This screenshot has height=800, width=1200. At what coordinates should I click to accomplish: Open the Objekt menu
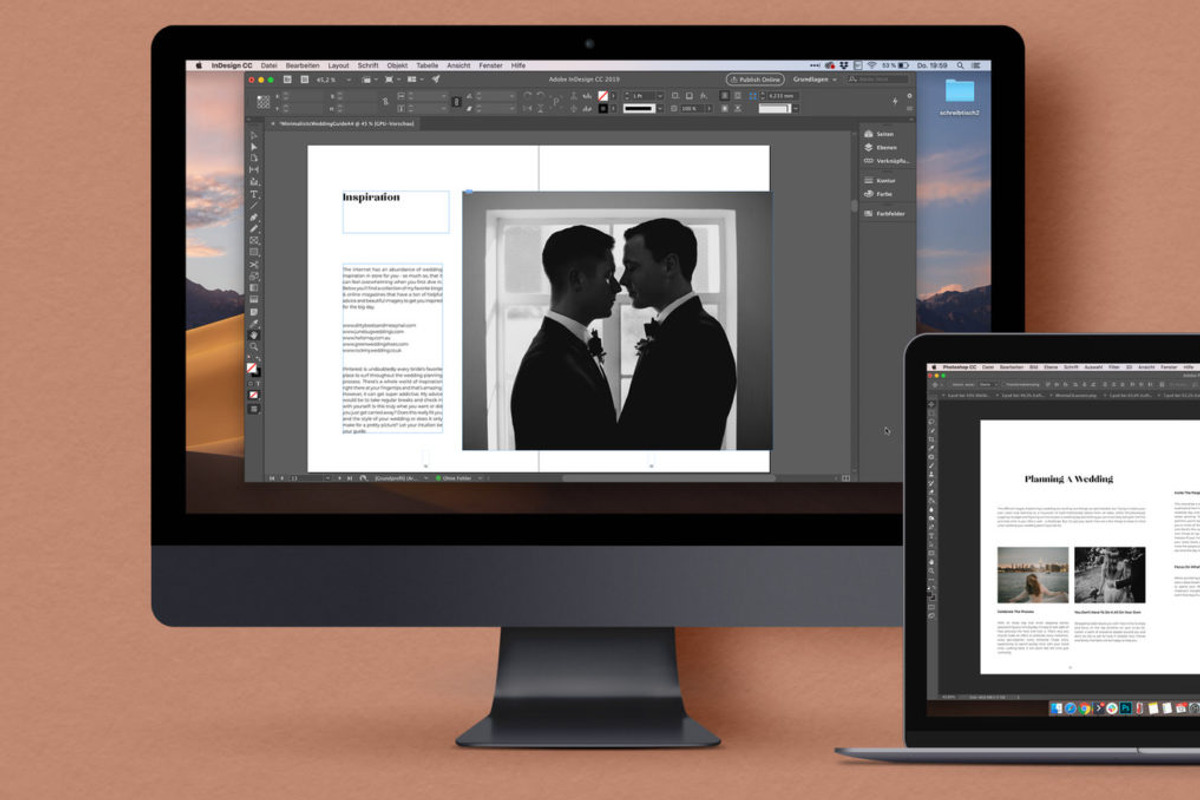click(397, 65)
